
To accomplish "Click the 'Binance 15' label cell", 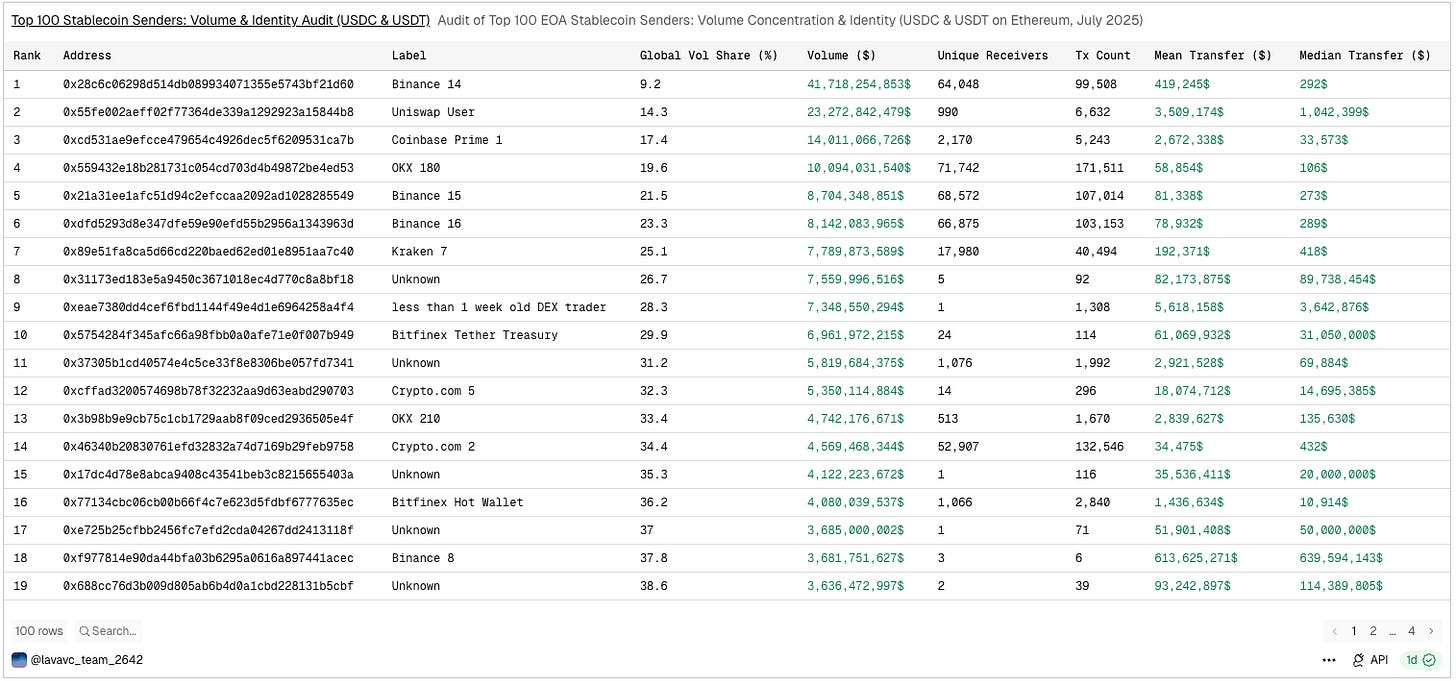I will (x=427, y=196).
